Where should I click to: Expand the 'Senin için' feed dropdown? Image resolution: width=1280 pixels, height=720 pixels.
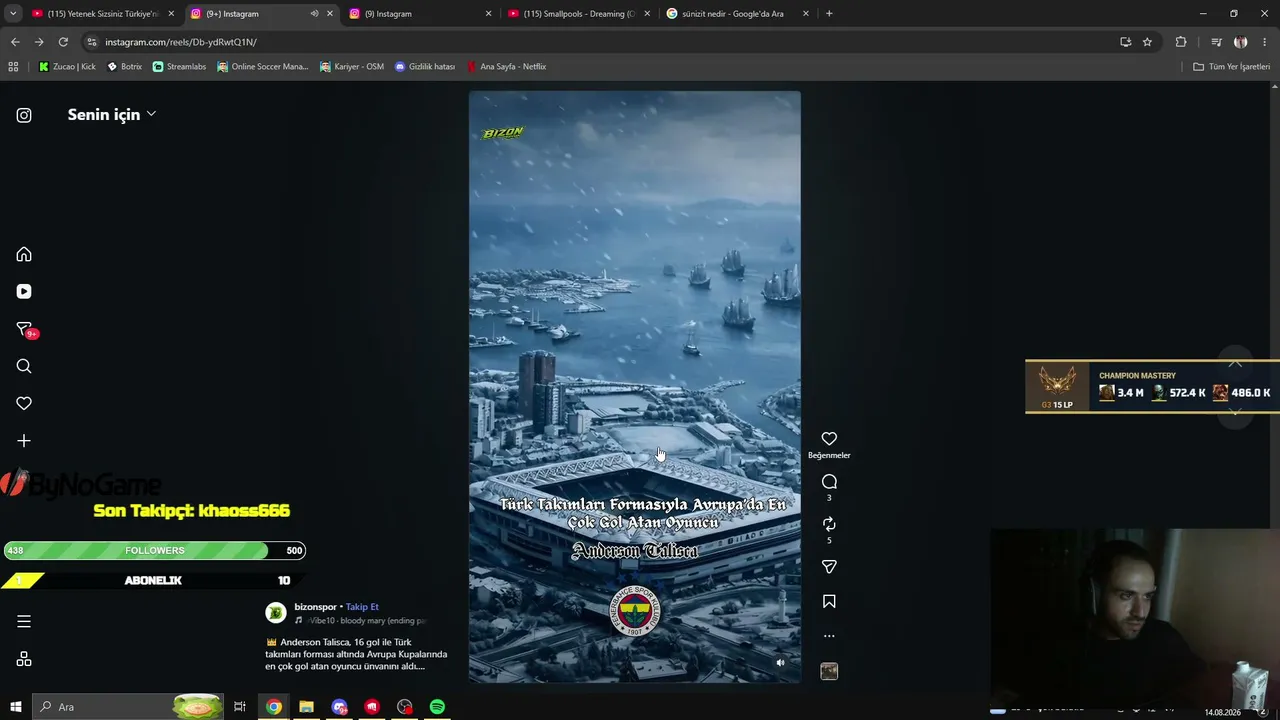point(111,115)
